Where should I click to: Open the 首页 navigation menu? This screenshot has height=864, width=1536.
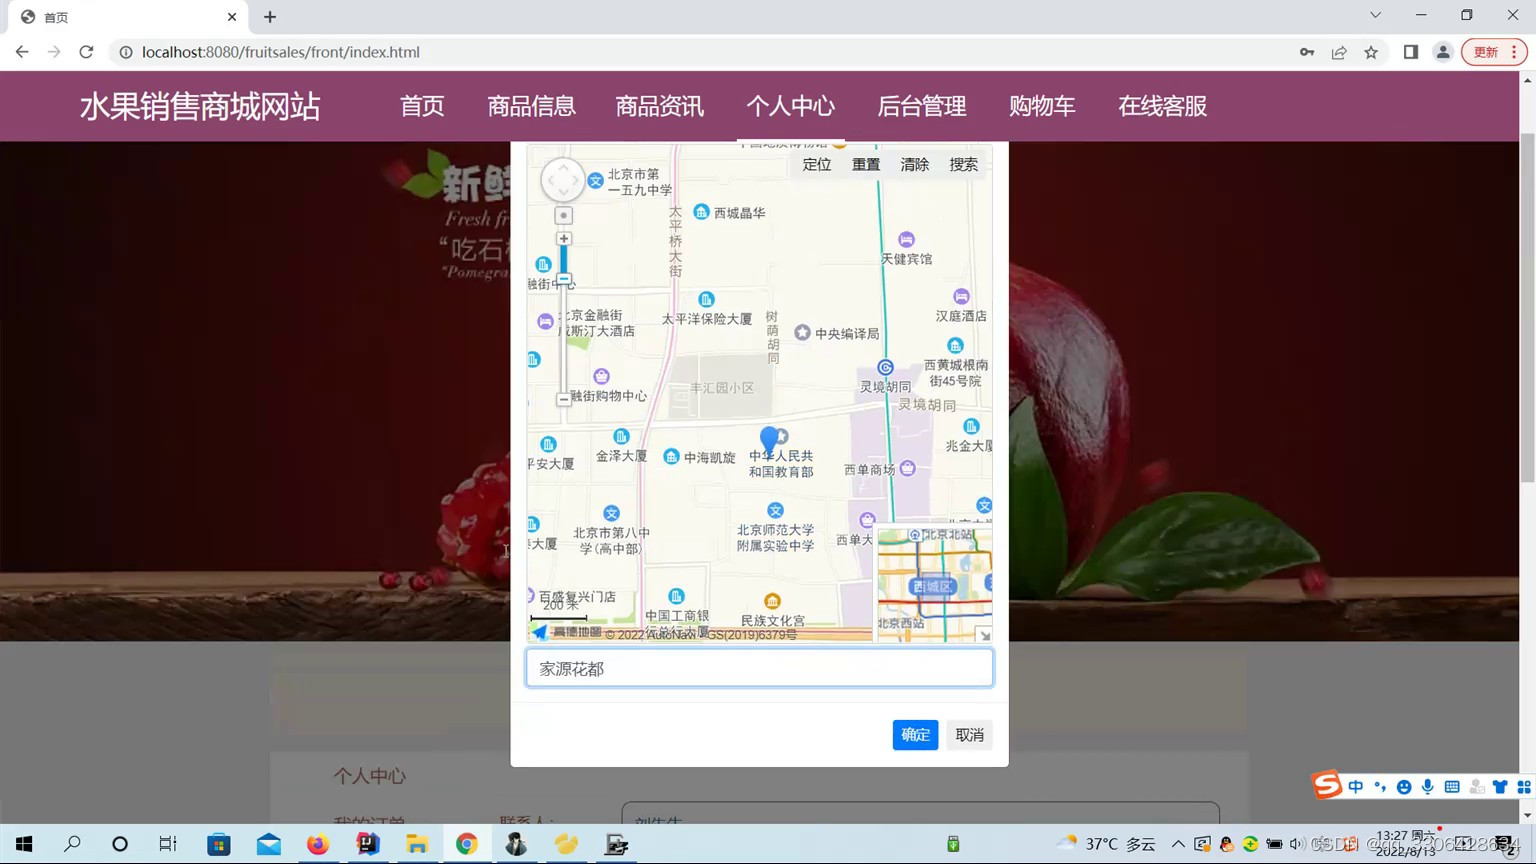(x=422, y=106)
